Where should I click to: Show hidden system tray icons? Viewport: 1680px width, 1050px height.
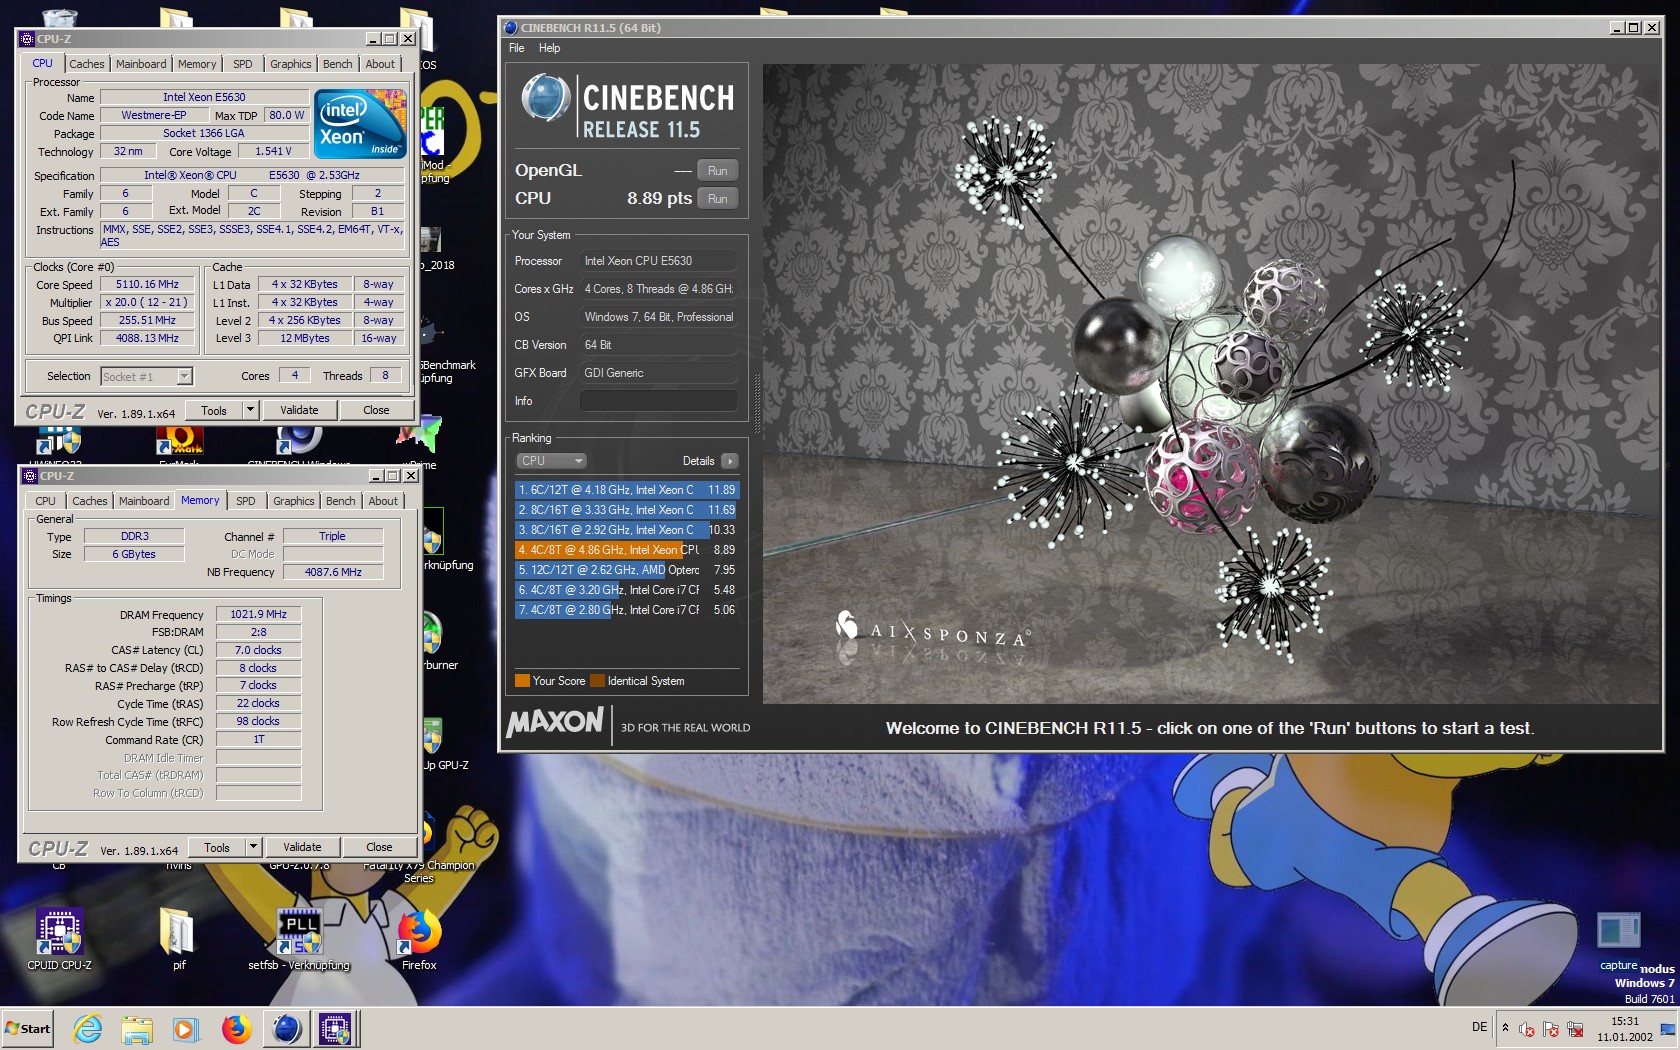1505,1027
